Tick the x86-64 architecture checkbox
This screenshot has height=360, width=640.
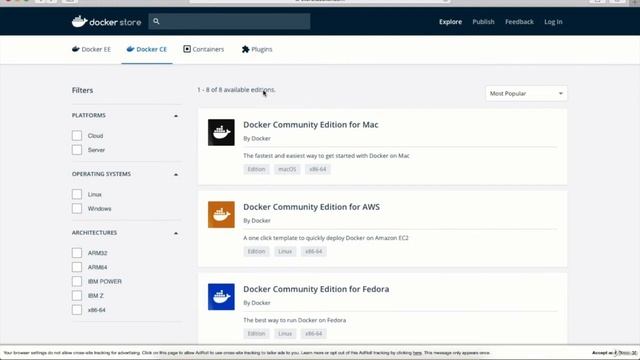pos(77,310)
